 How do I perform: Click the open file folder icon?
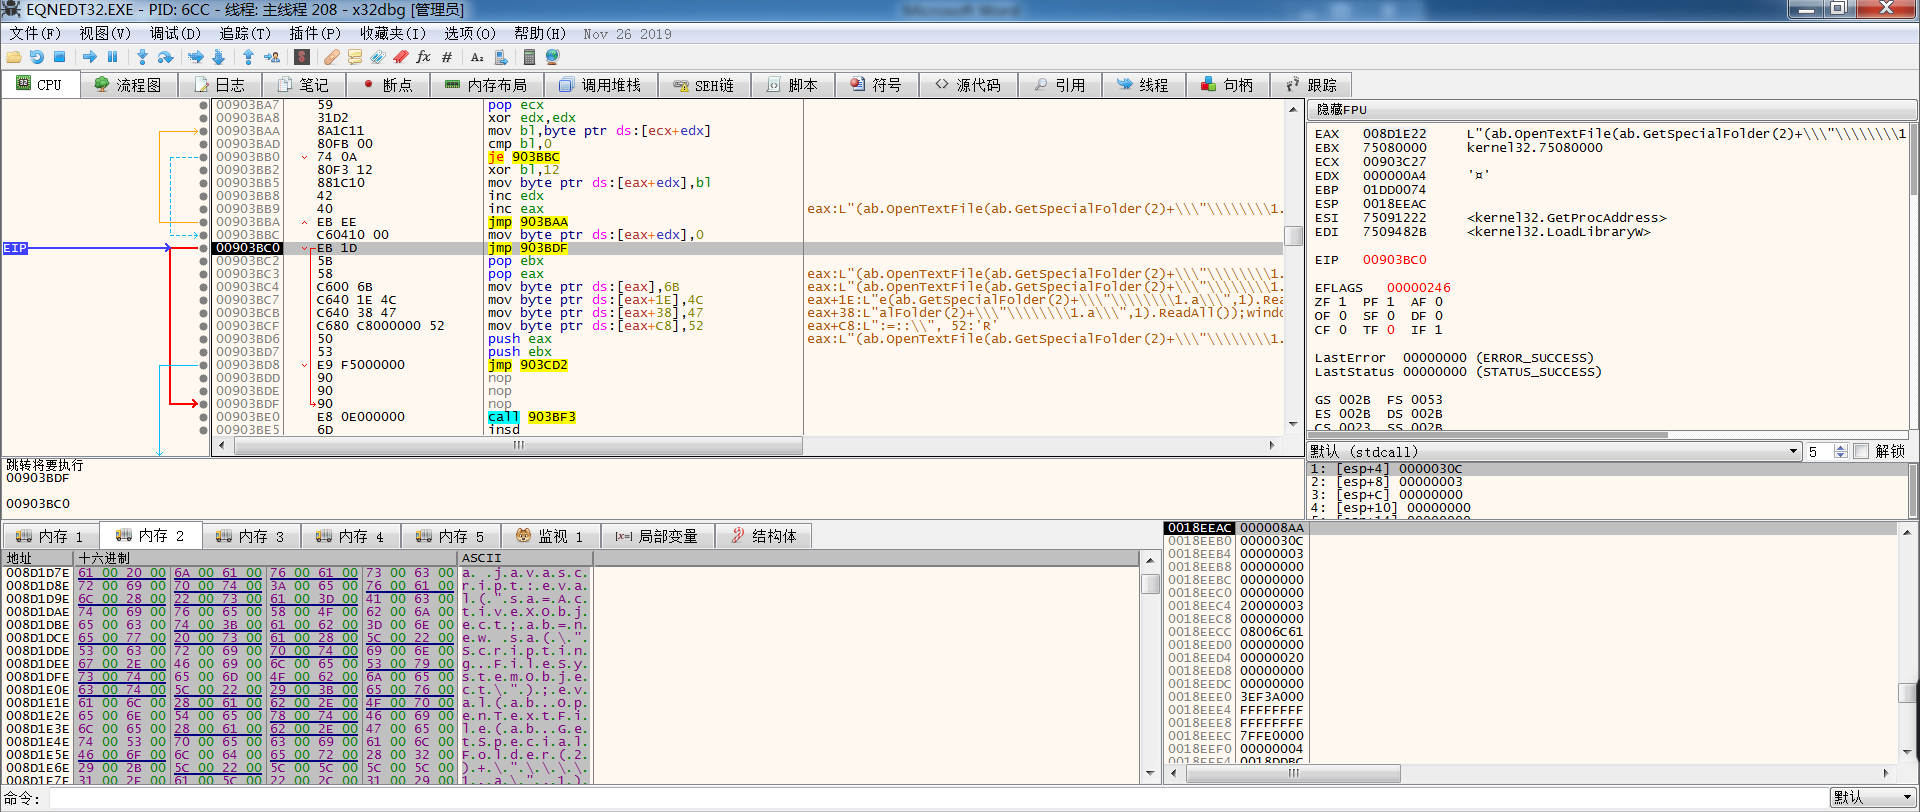pos(14,57)
